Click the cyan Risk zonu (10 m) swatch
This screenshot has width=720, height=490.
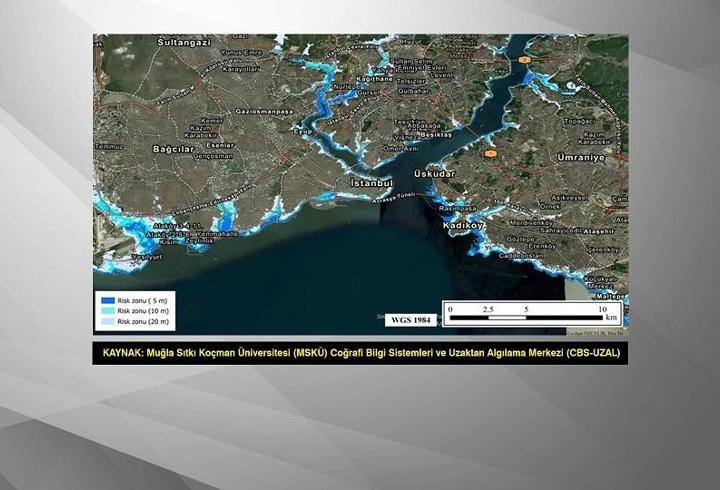pyautogui.click(x=107, y=311)
